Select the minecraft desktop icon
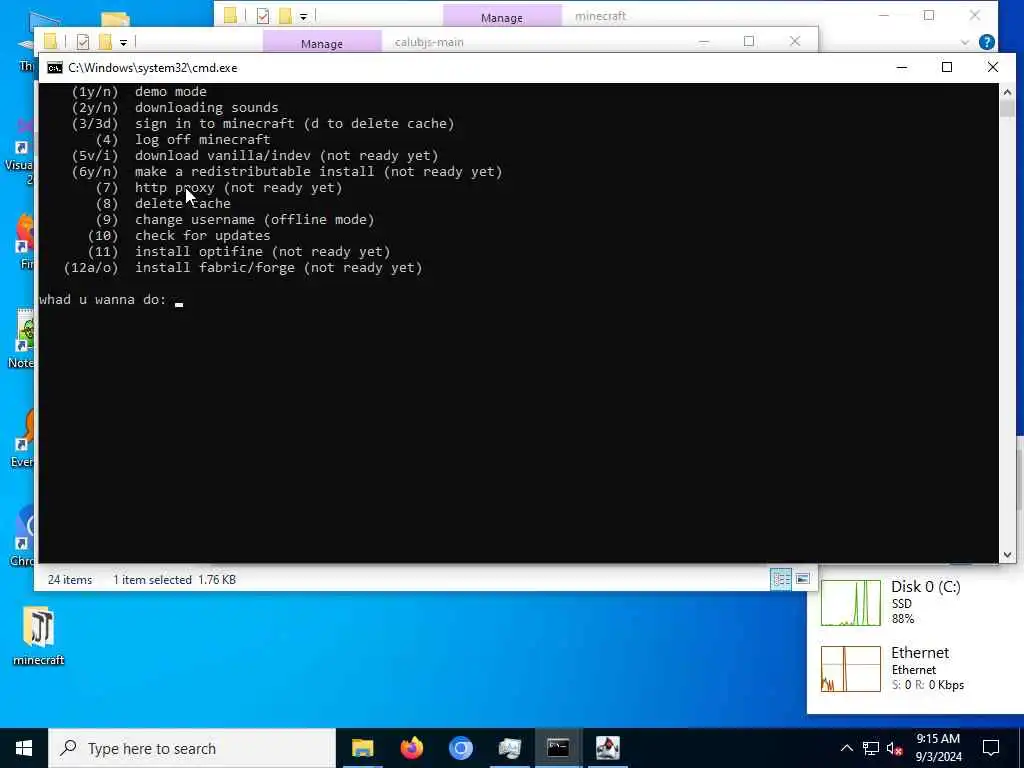 tap(39, 637)
